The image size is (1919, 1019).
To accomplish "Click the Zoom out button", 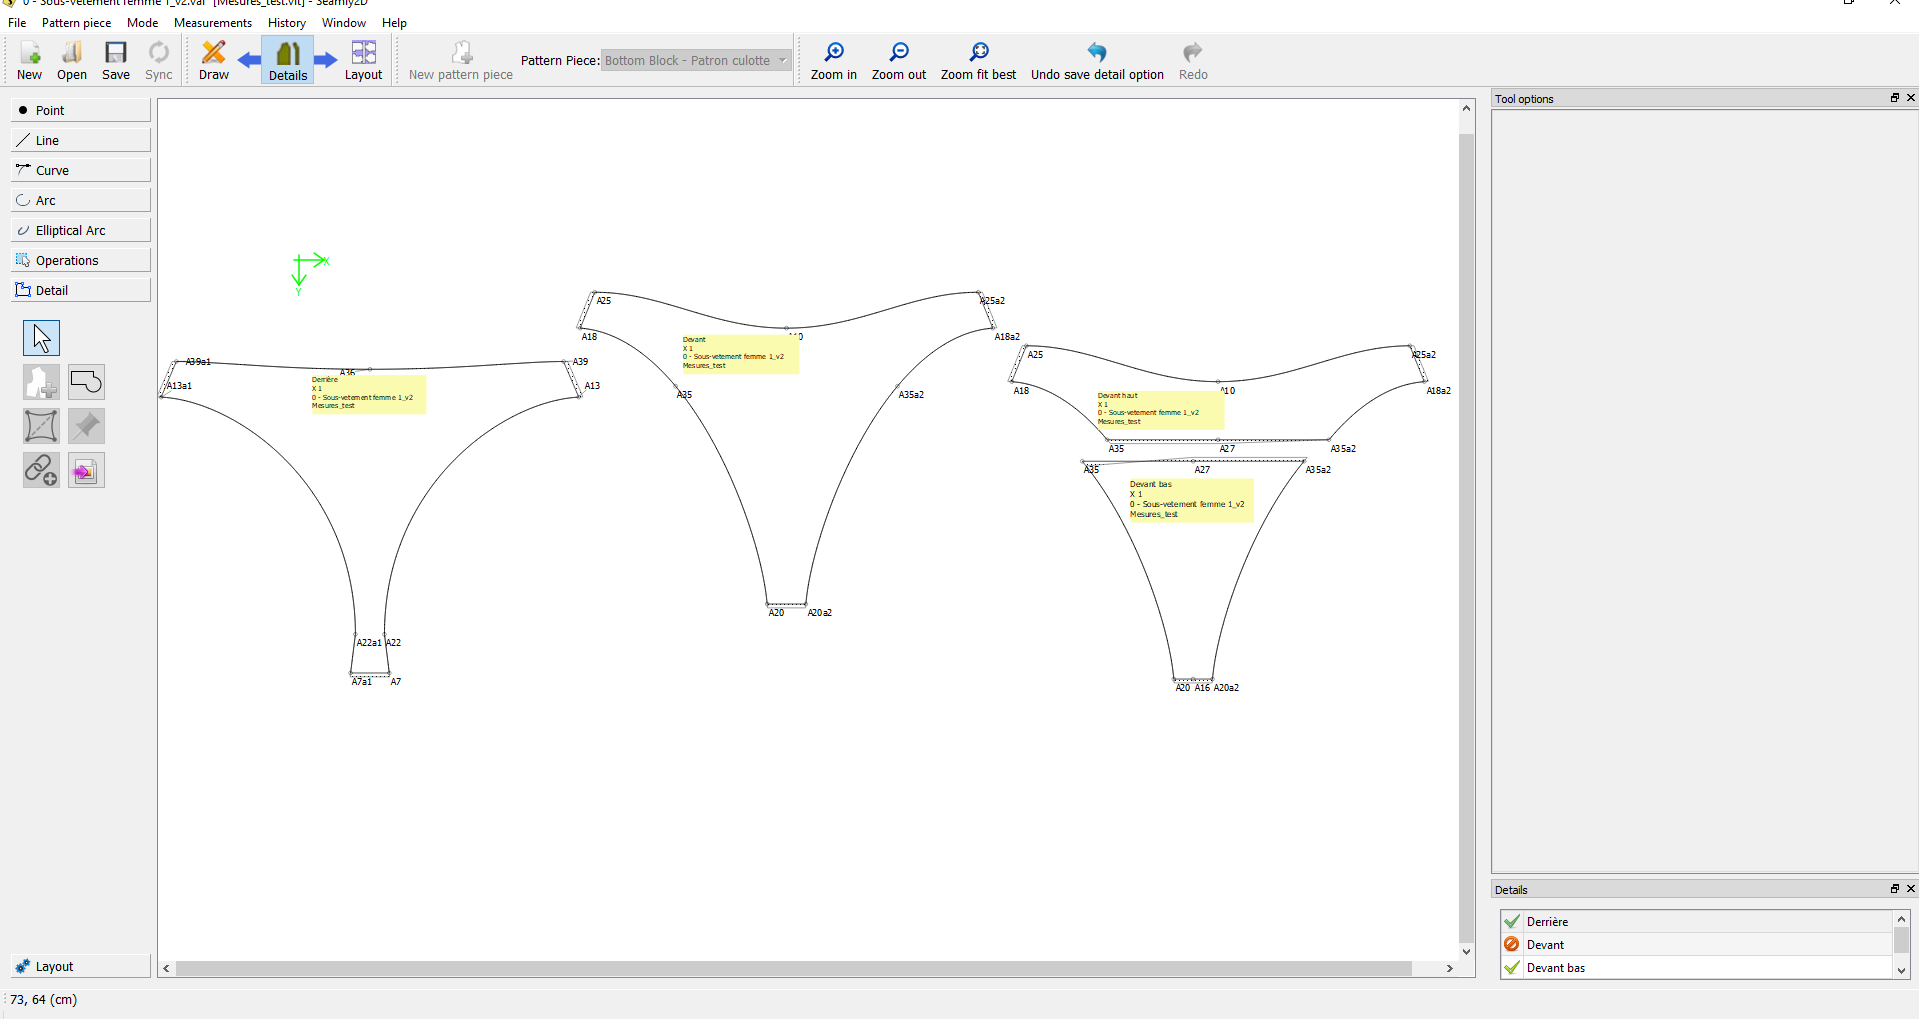I will (898, 61).
